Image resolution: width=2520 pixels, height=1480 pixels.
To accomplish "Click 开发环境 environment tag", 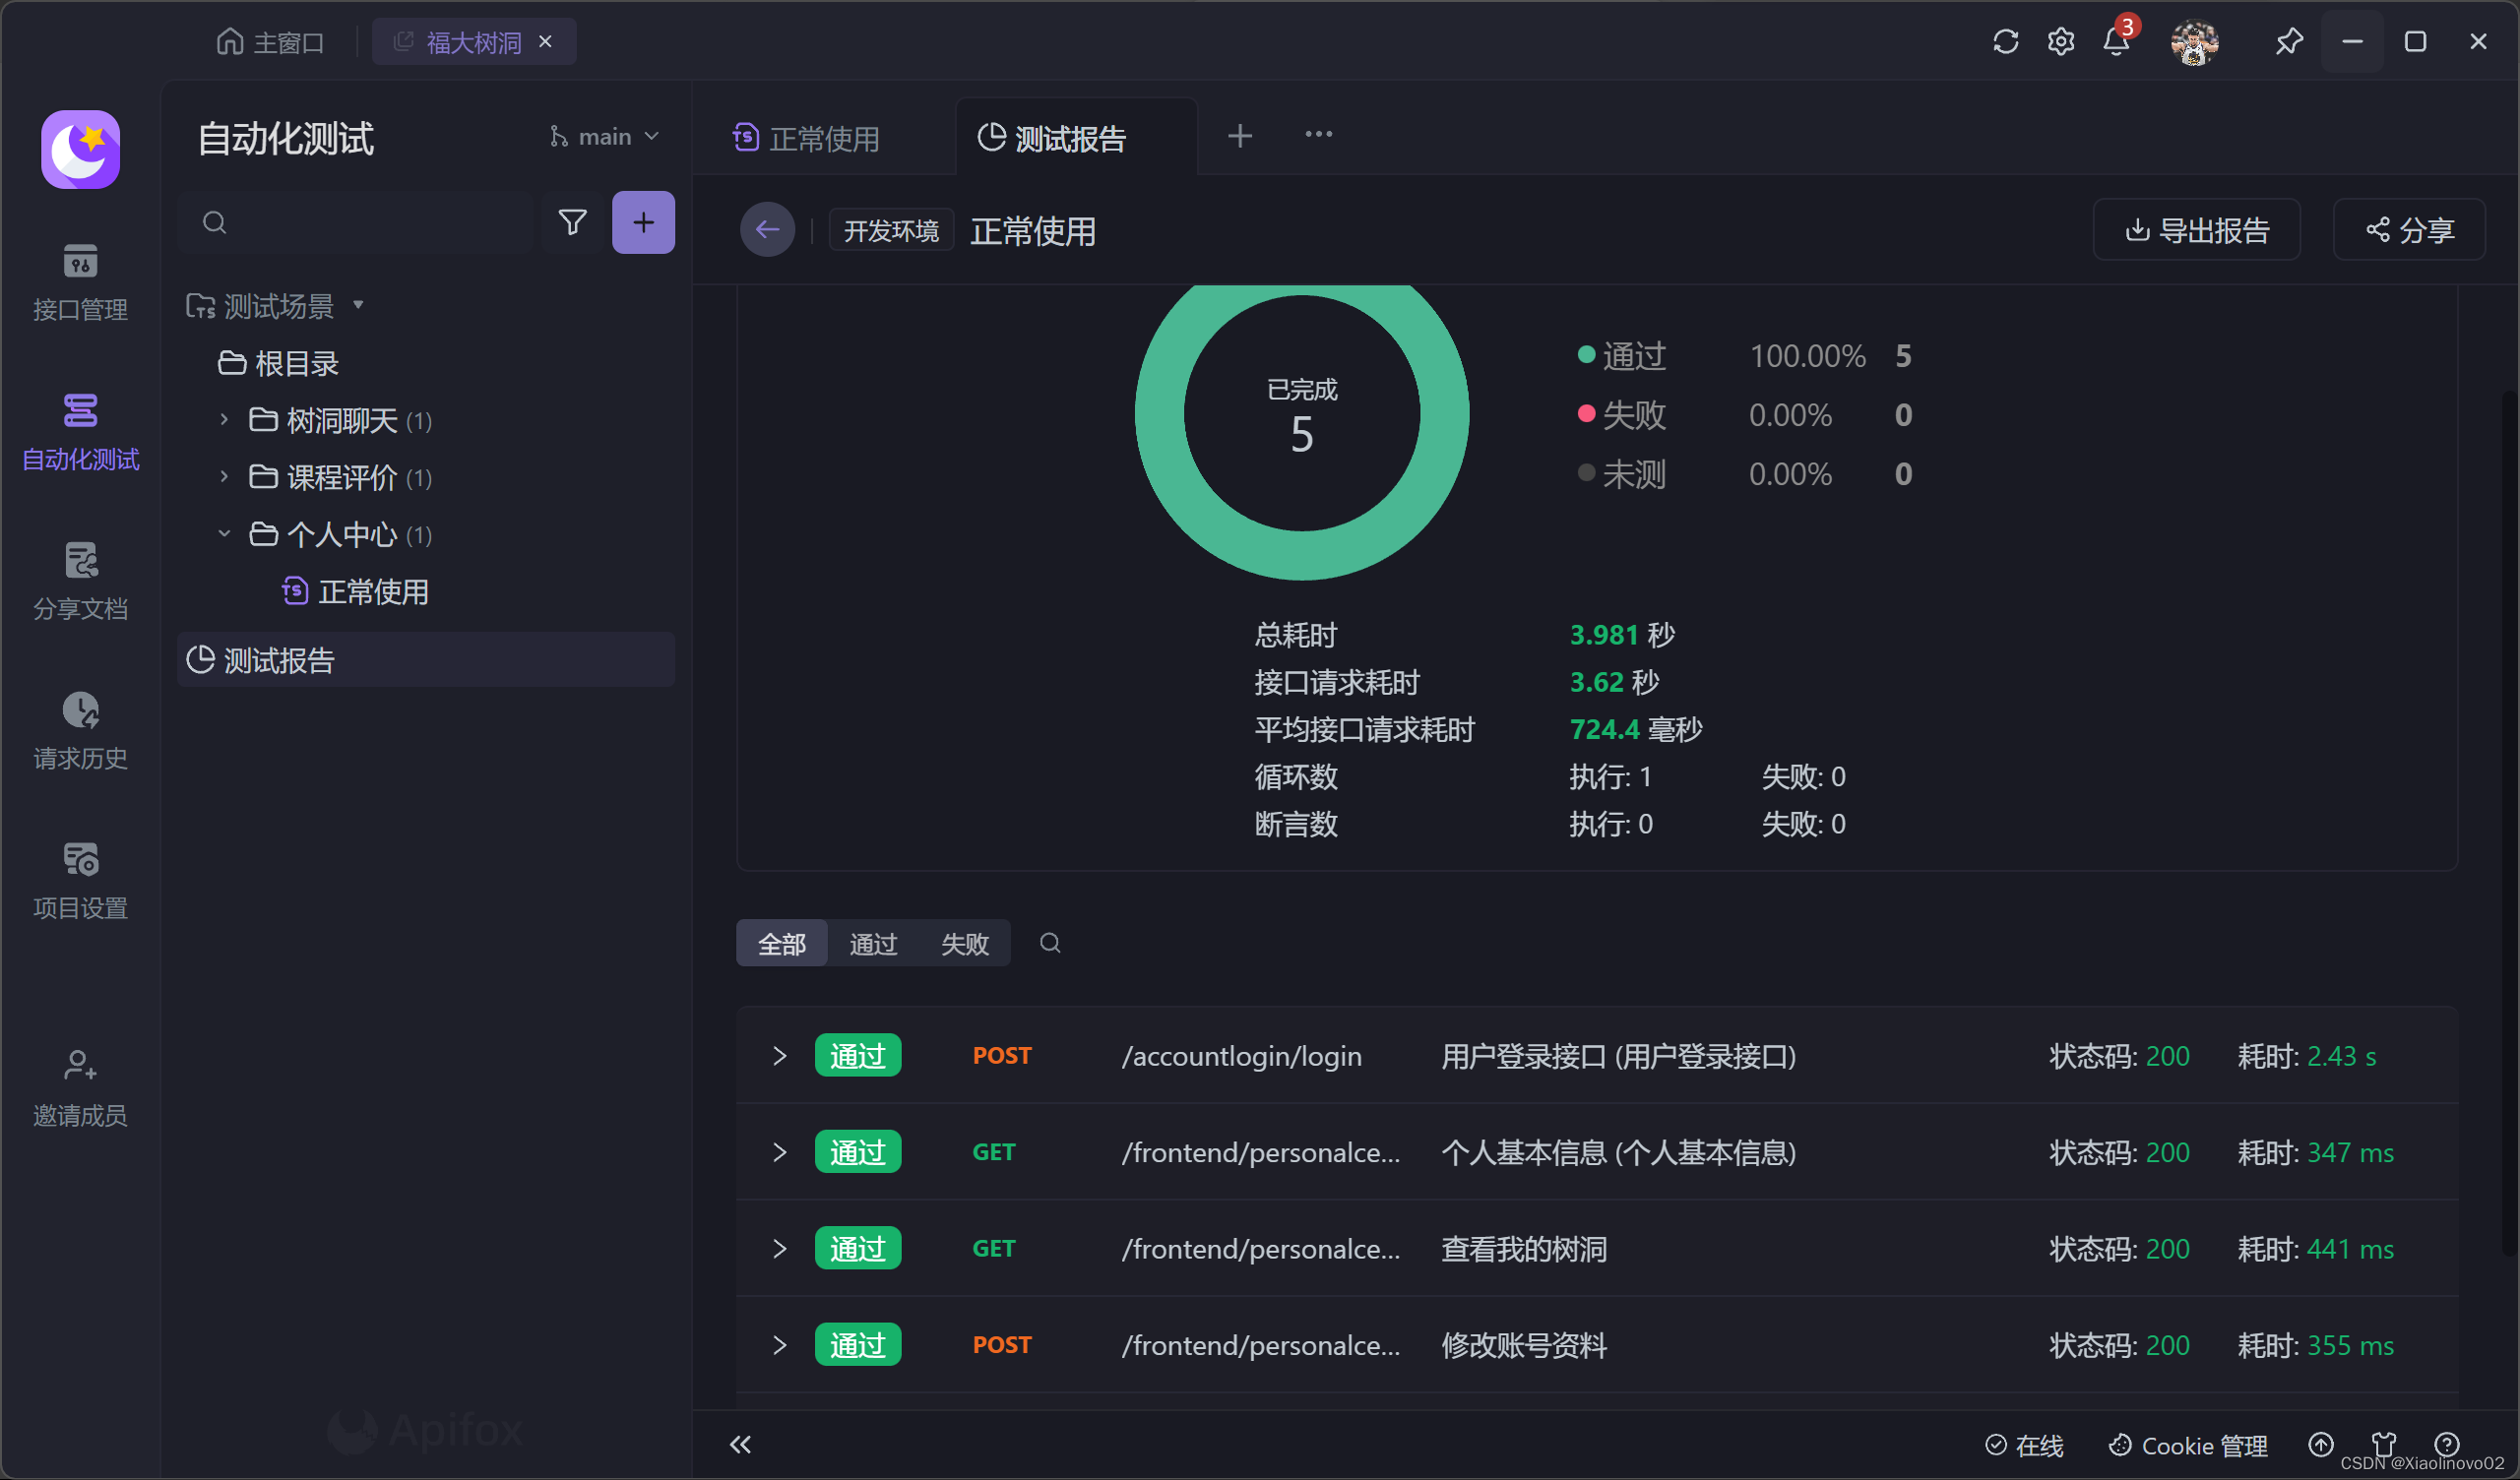I will 890,231.
